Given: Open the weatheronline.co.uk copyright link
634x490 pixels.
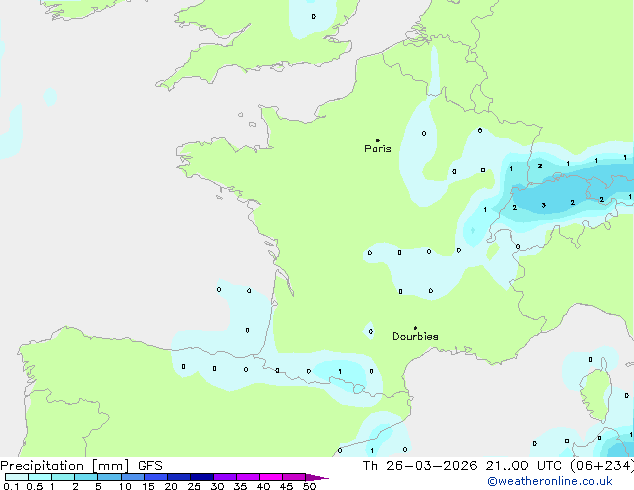Looking at the screenshot, I should 550,481.
